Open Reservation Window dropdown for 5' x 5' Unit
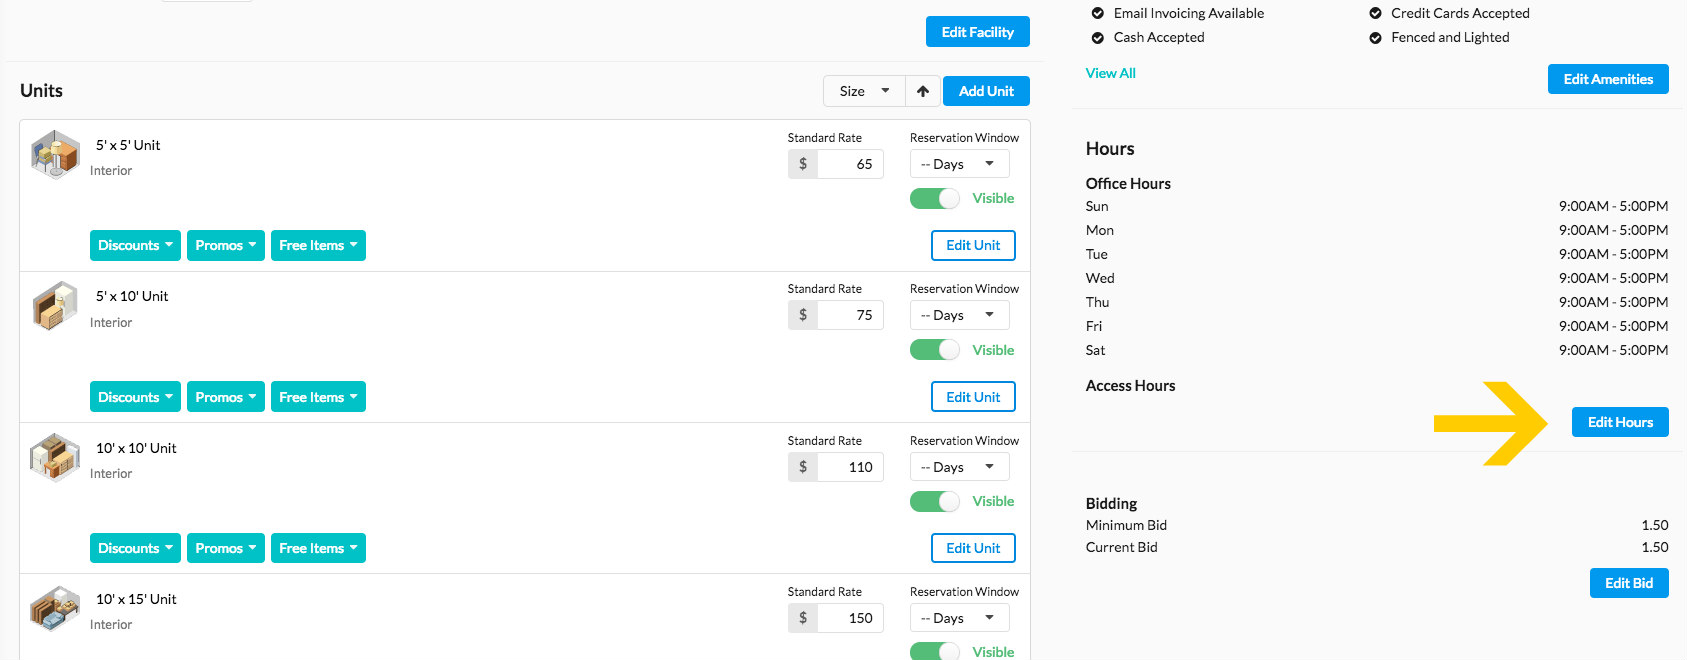 point(959,164)
